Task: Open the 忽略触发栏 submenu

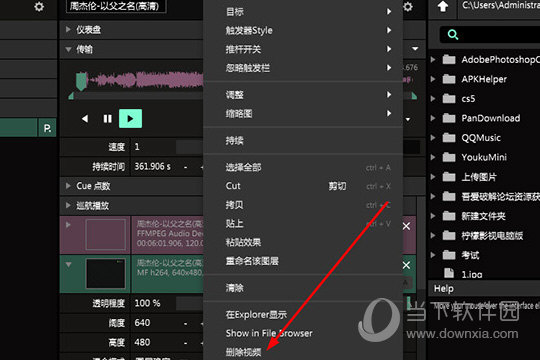Action: 303,68
